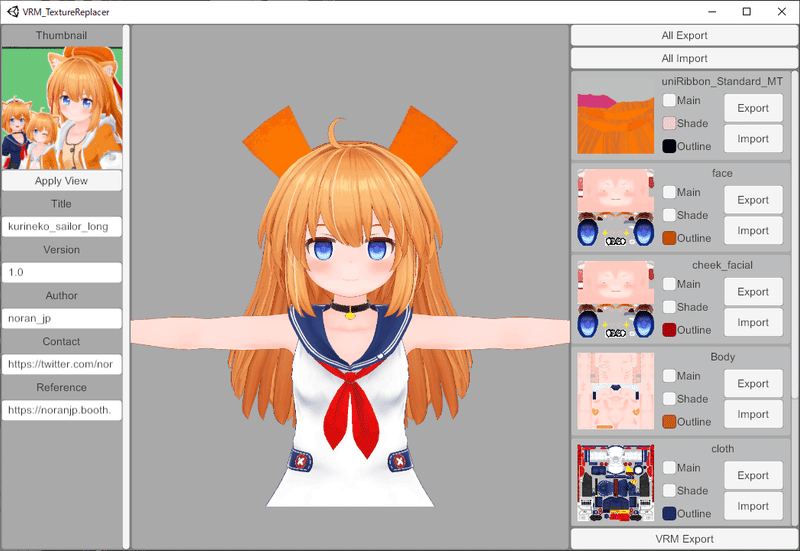Open the cloth navy Outline color swatch
The image size is (800, 551).
(x=669, y=513)
